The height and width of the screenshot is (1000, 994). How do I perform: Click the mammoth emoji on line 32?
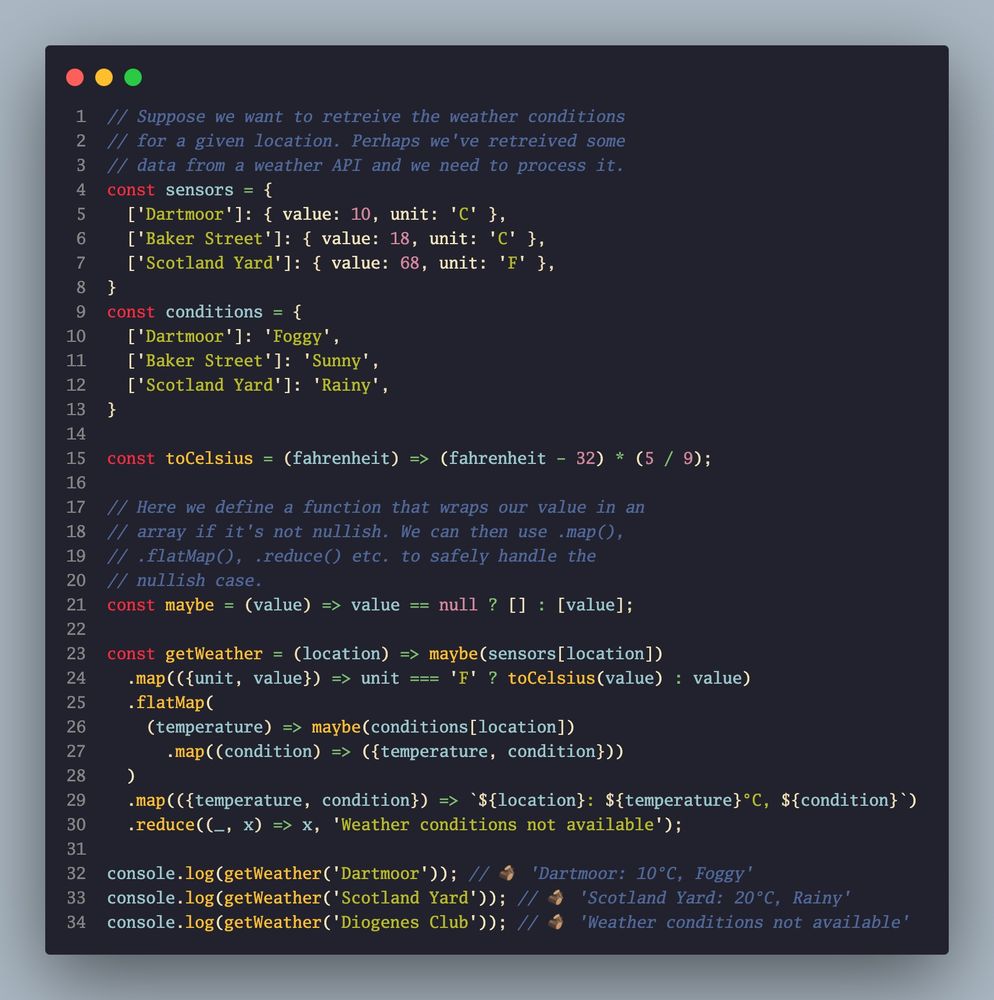505,873
